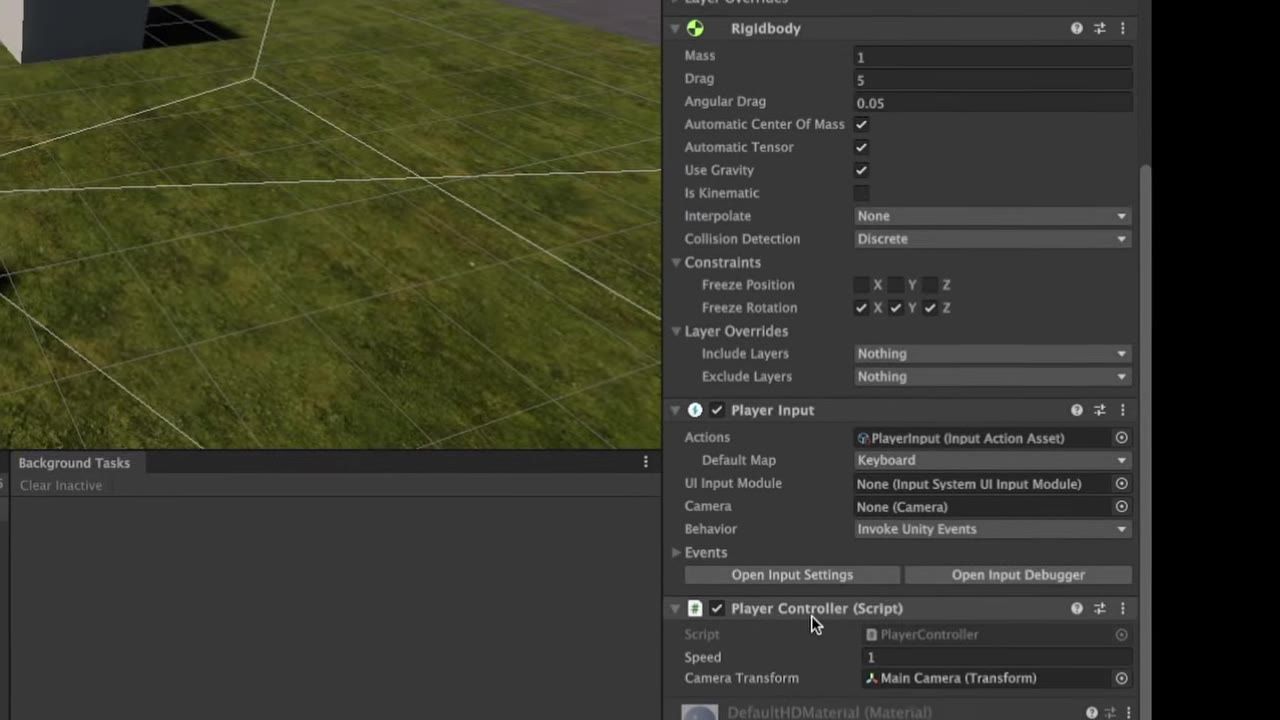Disable the Player Input component checkbox
1280x720 pixels.
tap(717, 410)
